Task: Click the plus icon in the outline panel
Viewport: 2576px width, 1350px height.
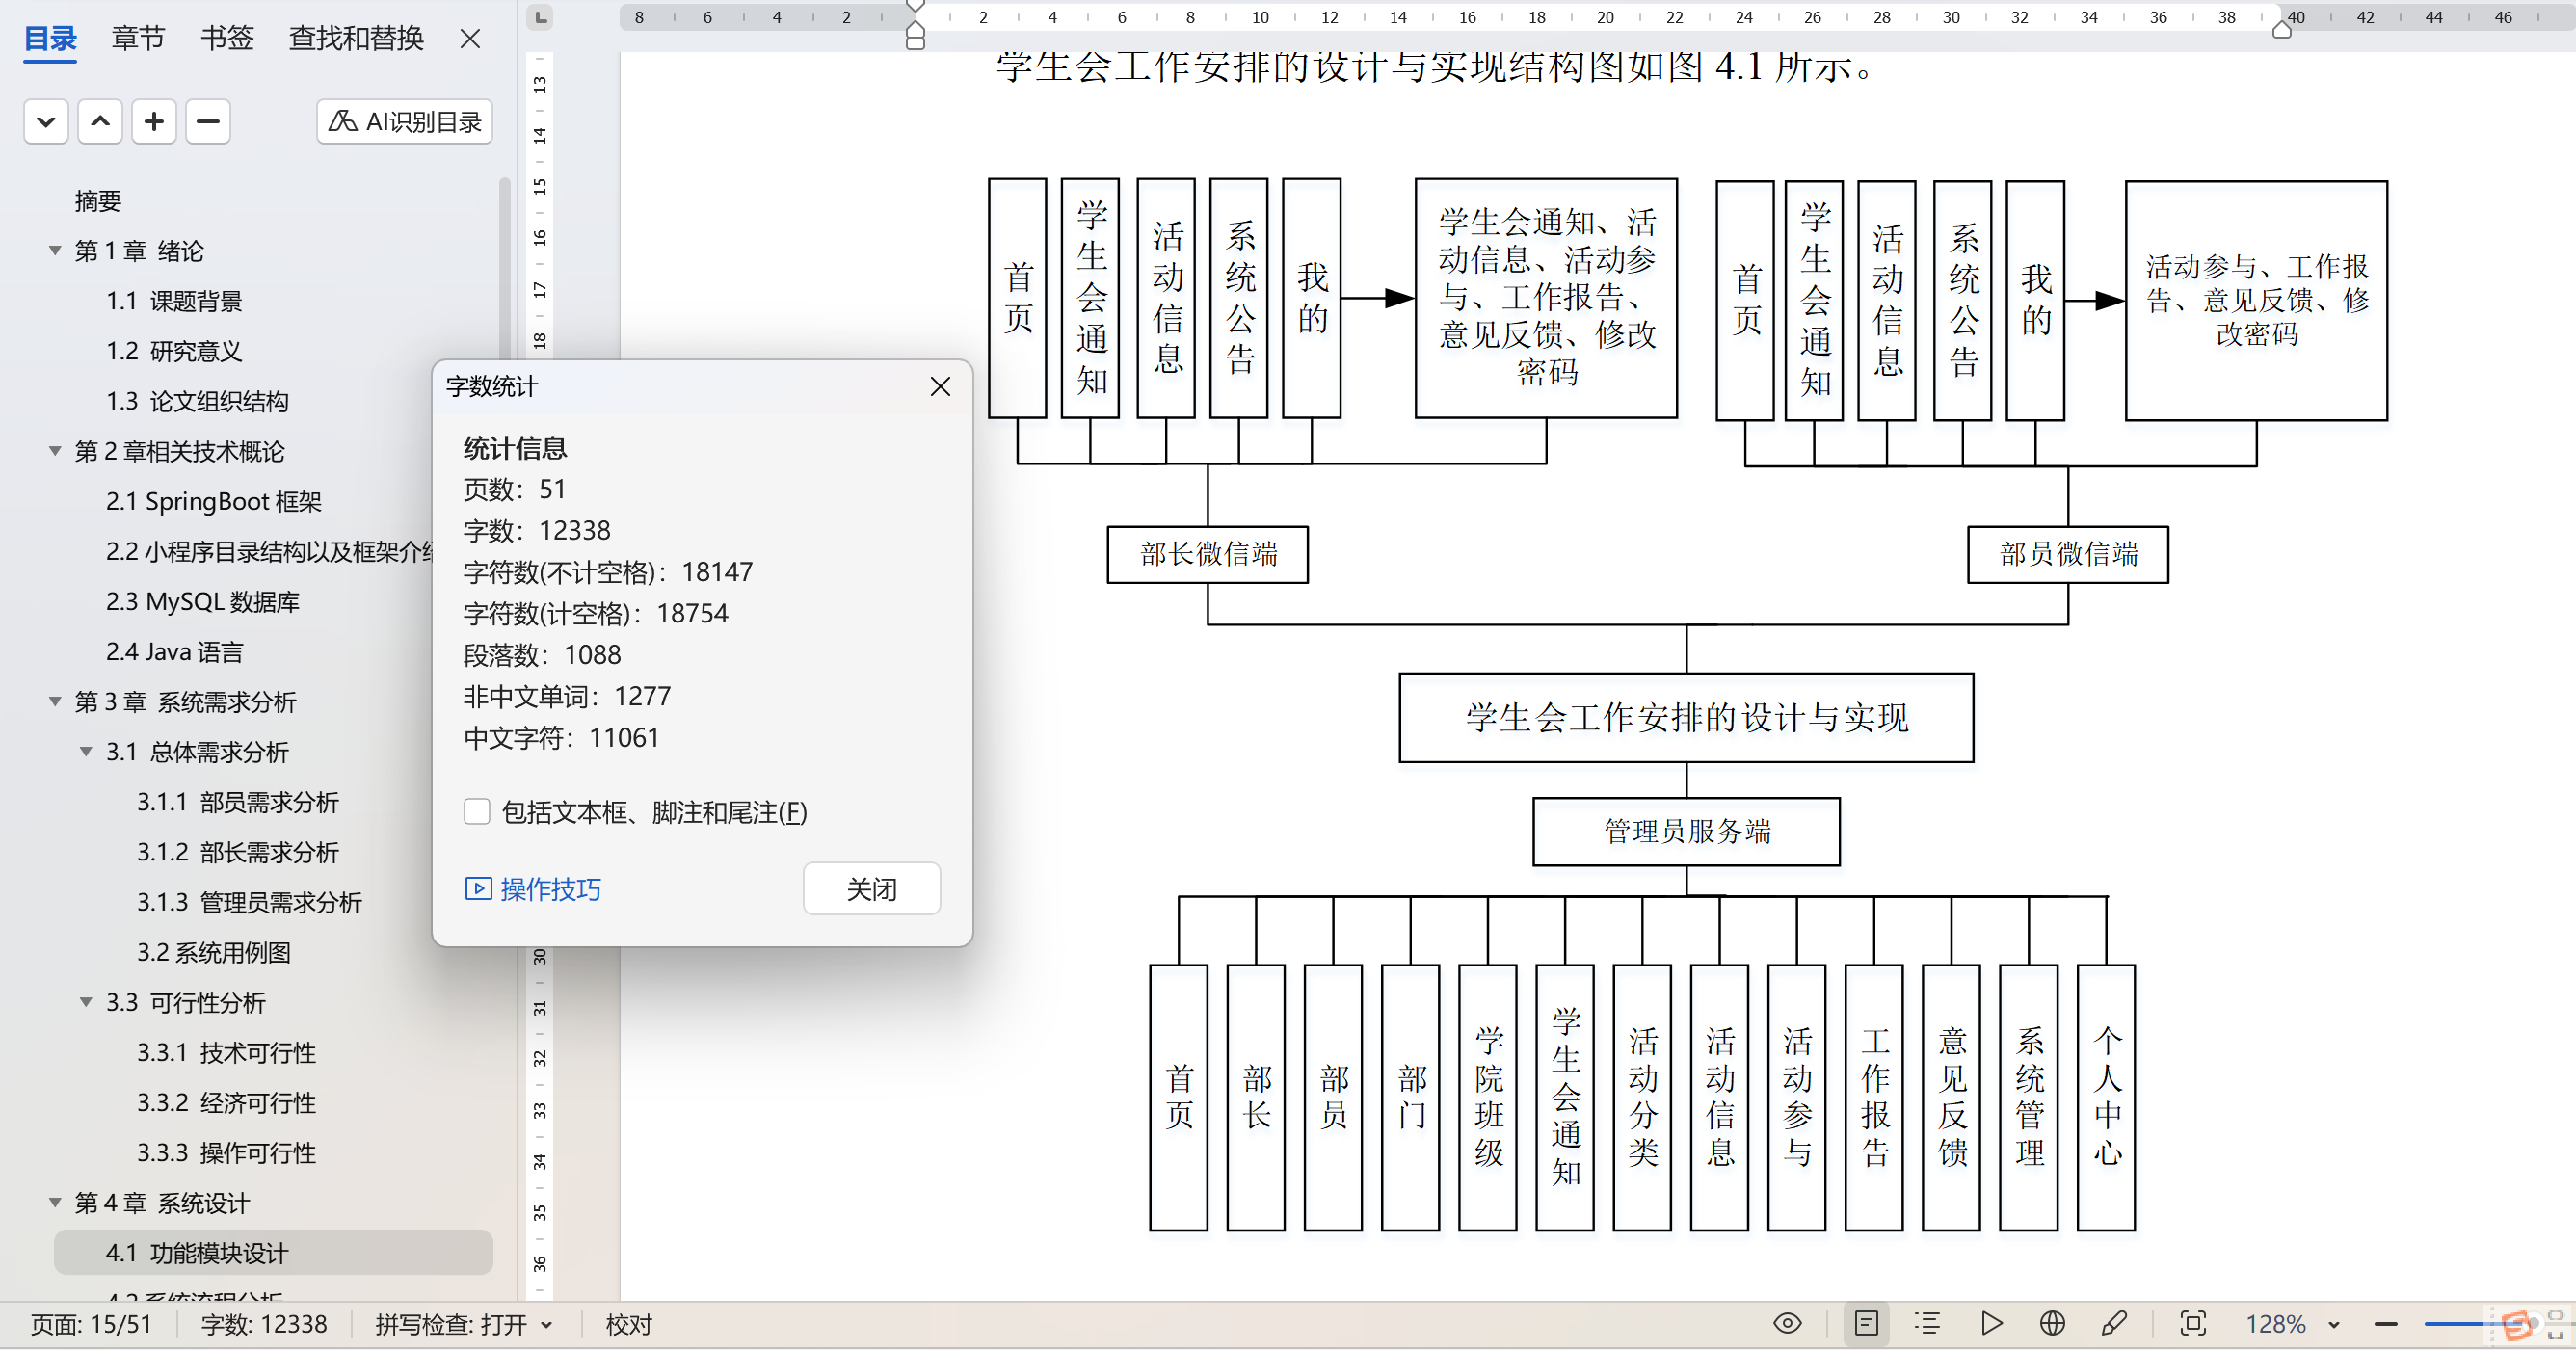Action: (x=154, y=122)
